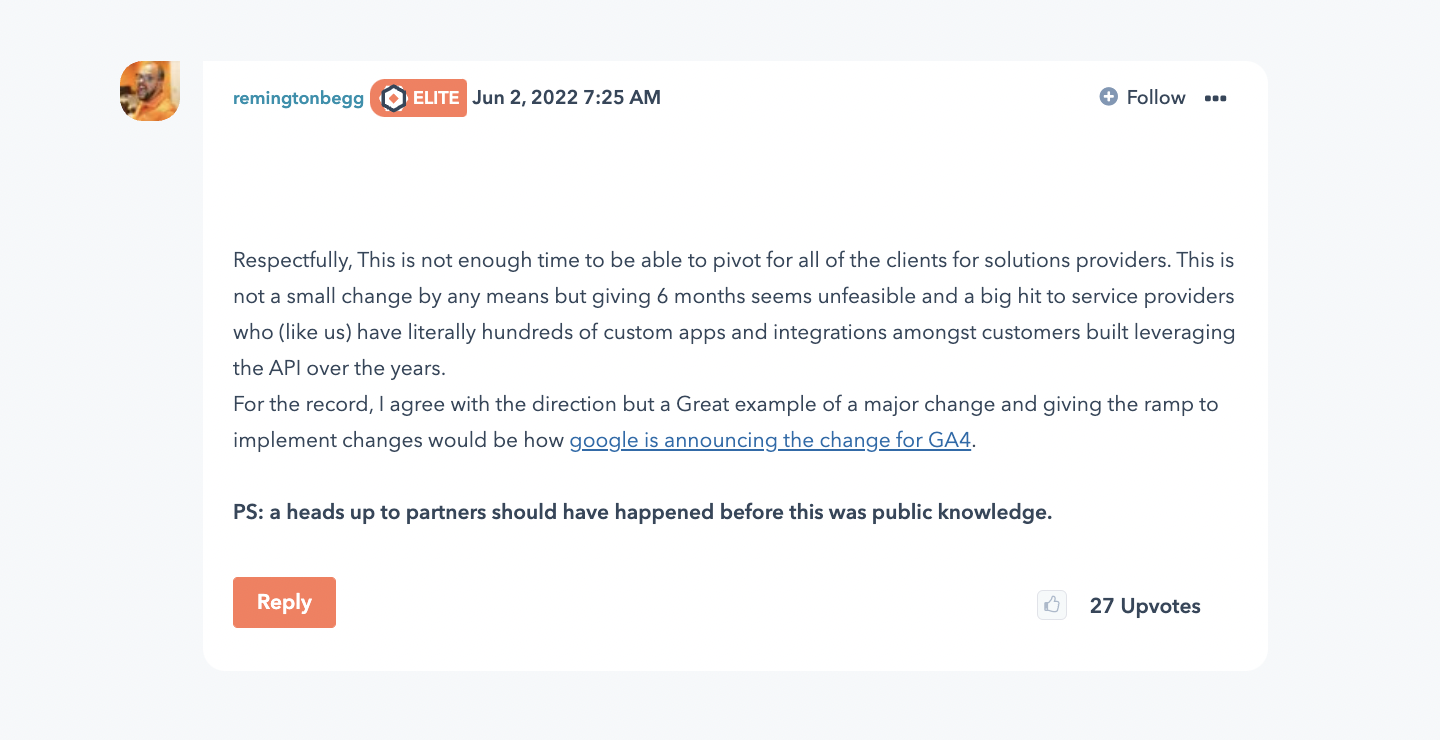Click the Follow plus icon to subscribe
The height and width of the screenshot is (740, 1440).
[1109, 96]
